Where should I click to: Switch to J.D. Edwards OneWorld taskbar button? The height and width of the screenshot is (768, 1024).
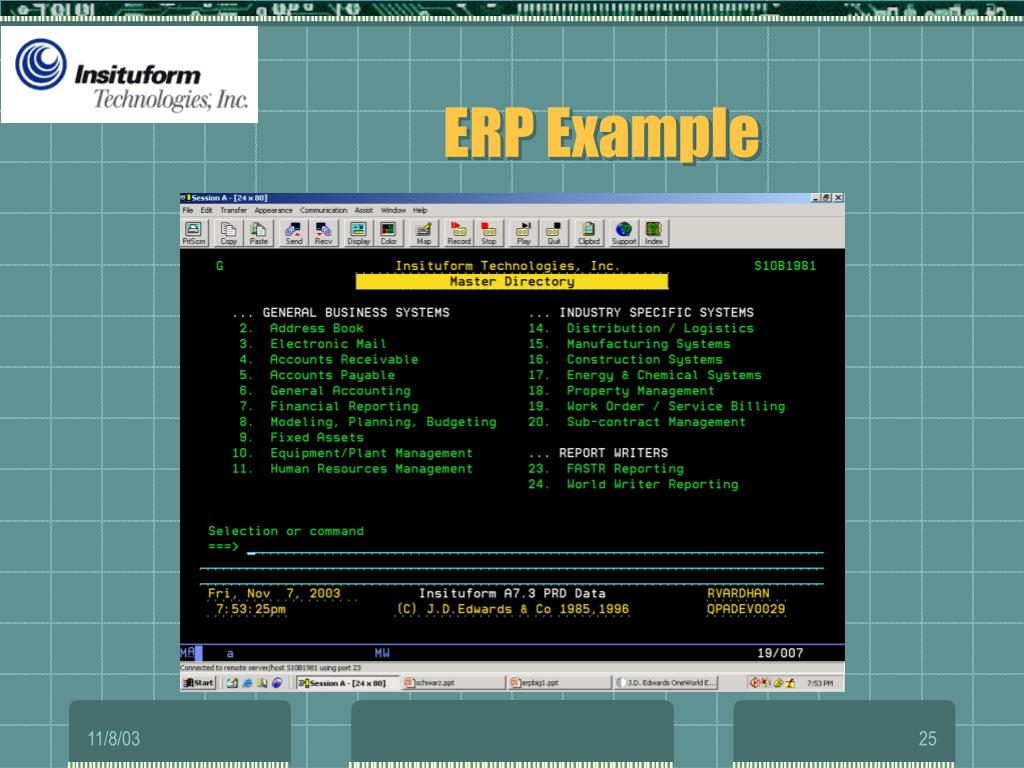pos(666,682)
